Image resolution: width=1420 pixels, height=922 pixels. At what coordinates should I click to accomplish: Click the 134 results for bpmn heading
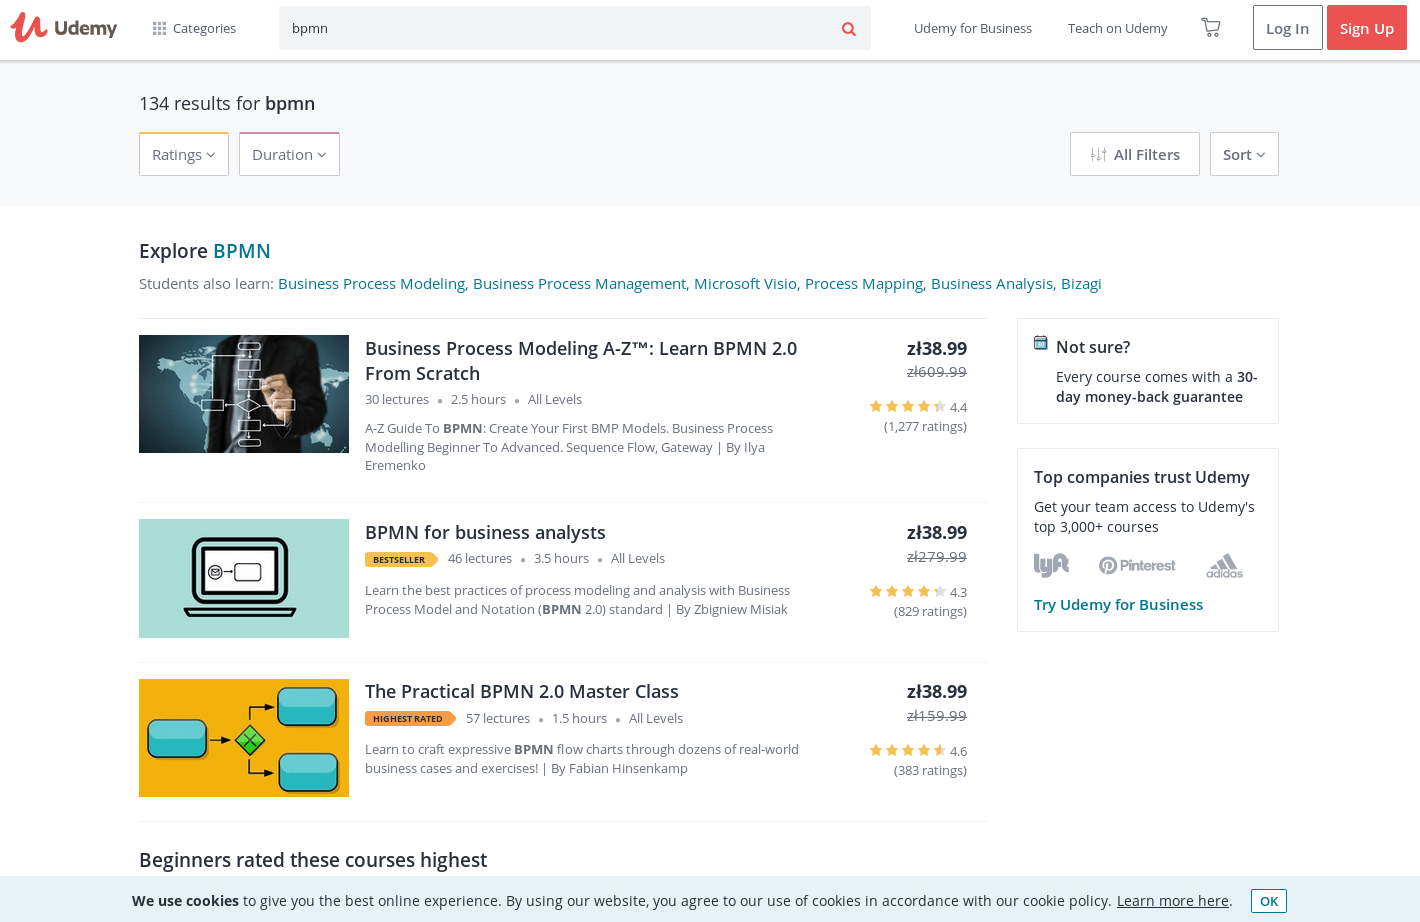(x=227, y=104)
